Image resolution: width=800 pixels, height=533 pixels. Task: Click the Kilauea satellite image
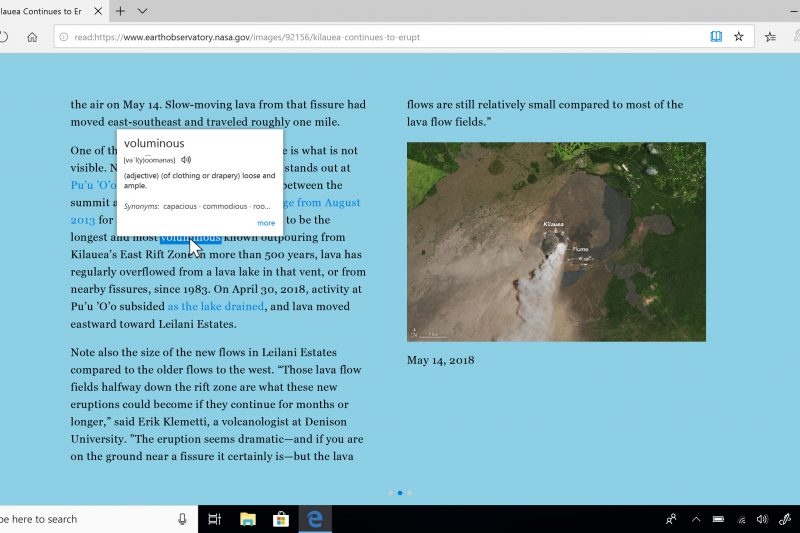tap(556, 242)
